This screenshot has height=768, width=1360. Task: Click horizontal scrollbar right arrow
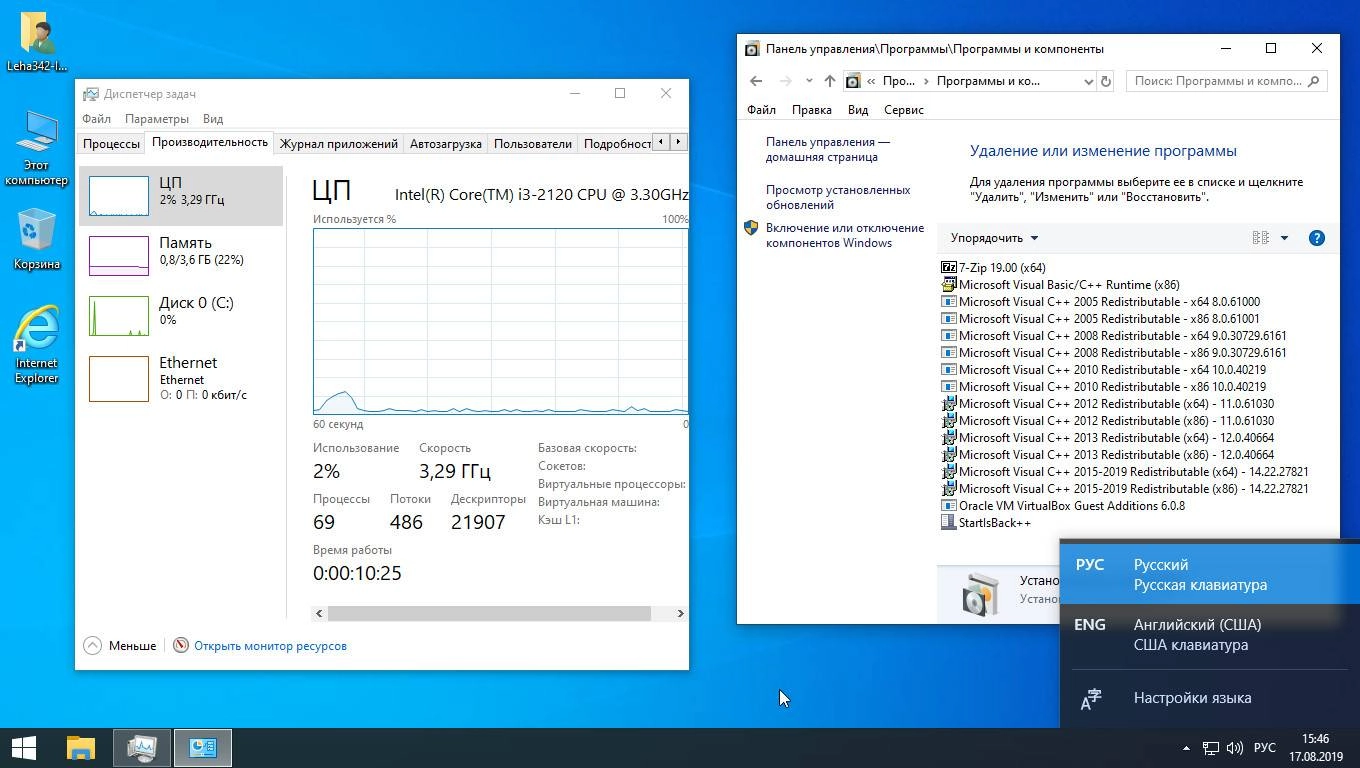click(680, 613)
